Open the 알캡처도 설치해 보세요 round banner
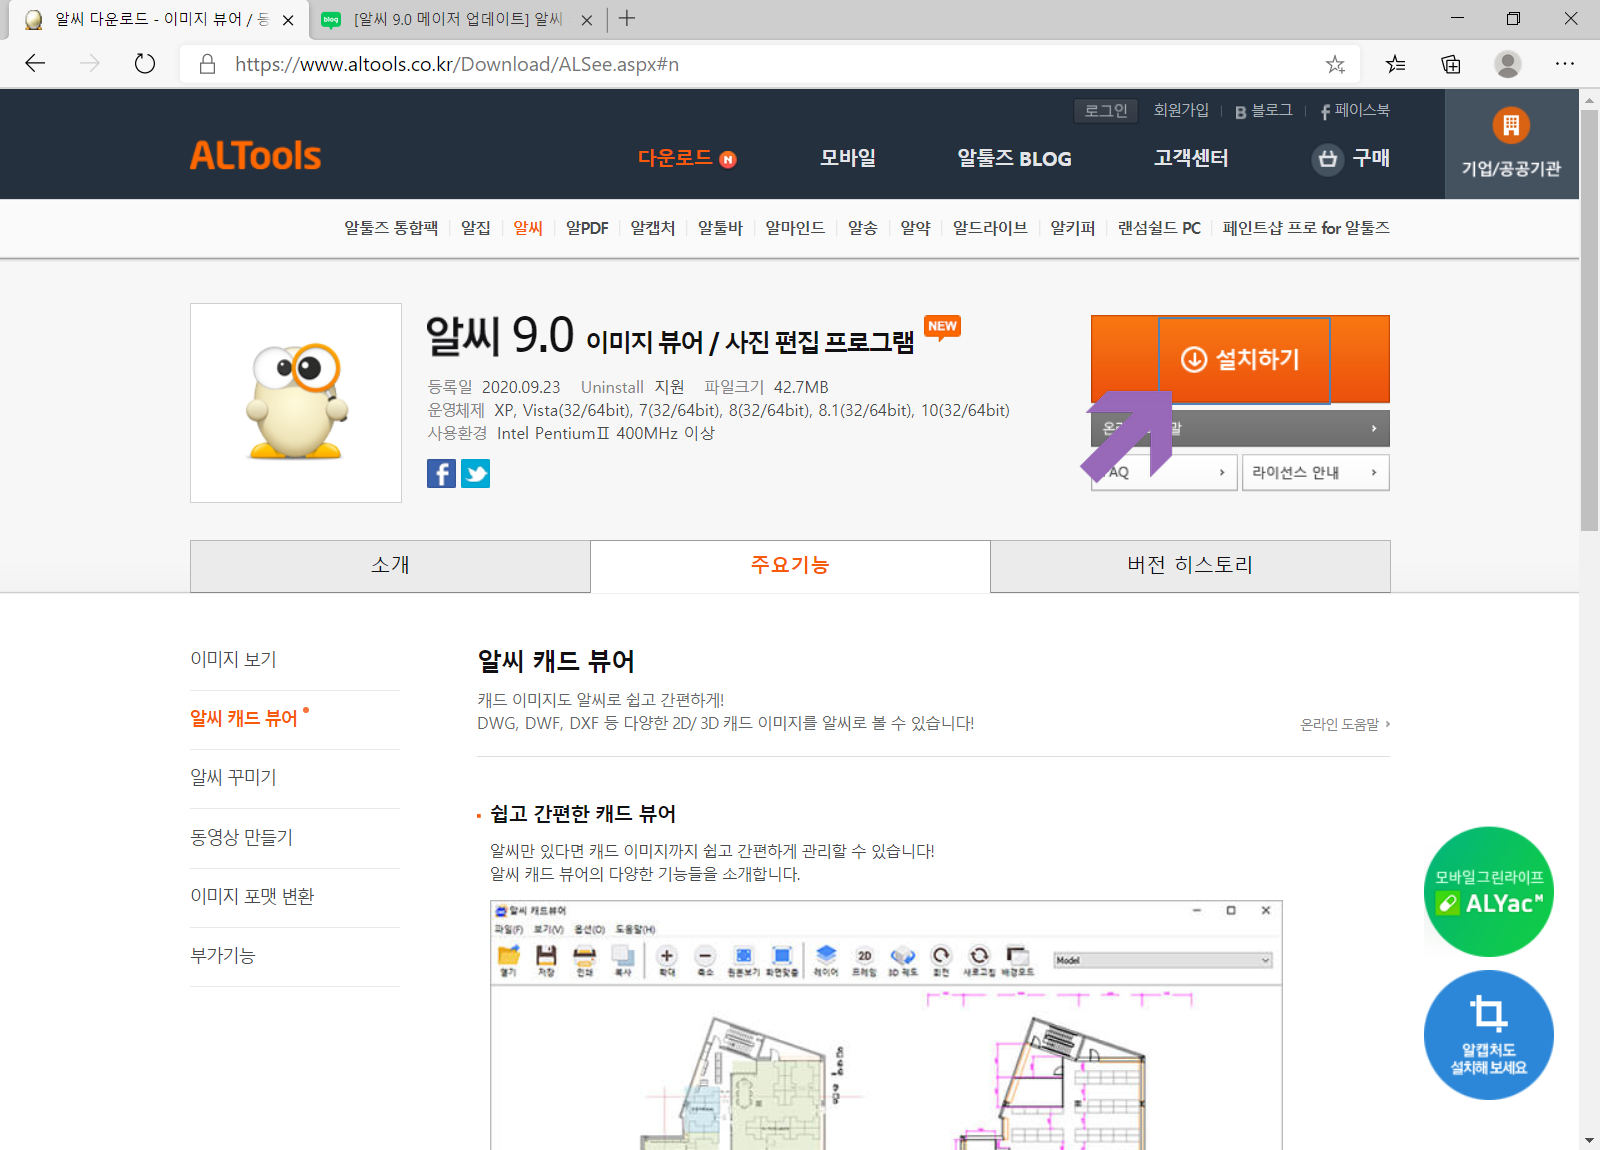 pyautogui.click(x=1488, y=1035)
